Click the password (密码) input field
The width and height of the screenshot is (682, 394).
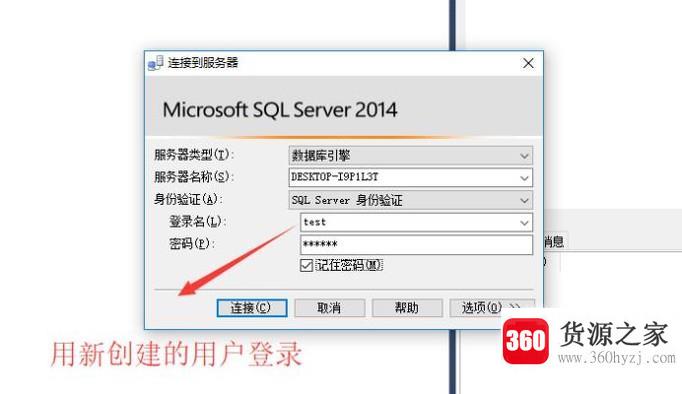[416, 244]
